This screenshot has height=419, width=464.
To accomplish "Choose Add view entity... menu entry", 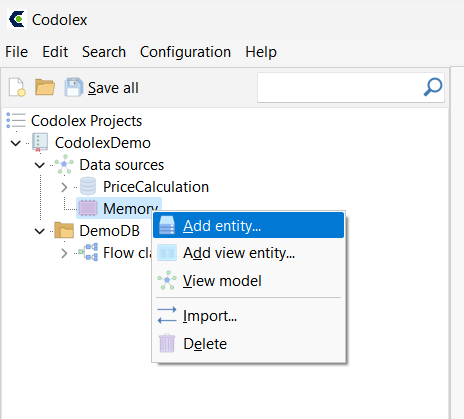I will click(x=248, y=253).
